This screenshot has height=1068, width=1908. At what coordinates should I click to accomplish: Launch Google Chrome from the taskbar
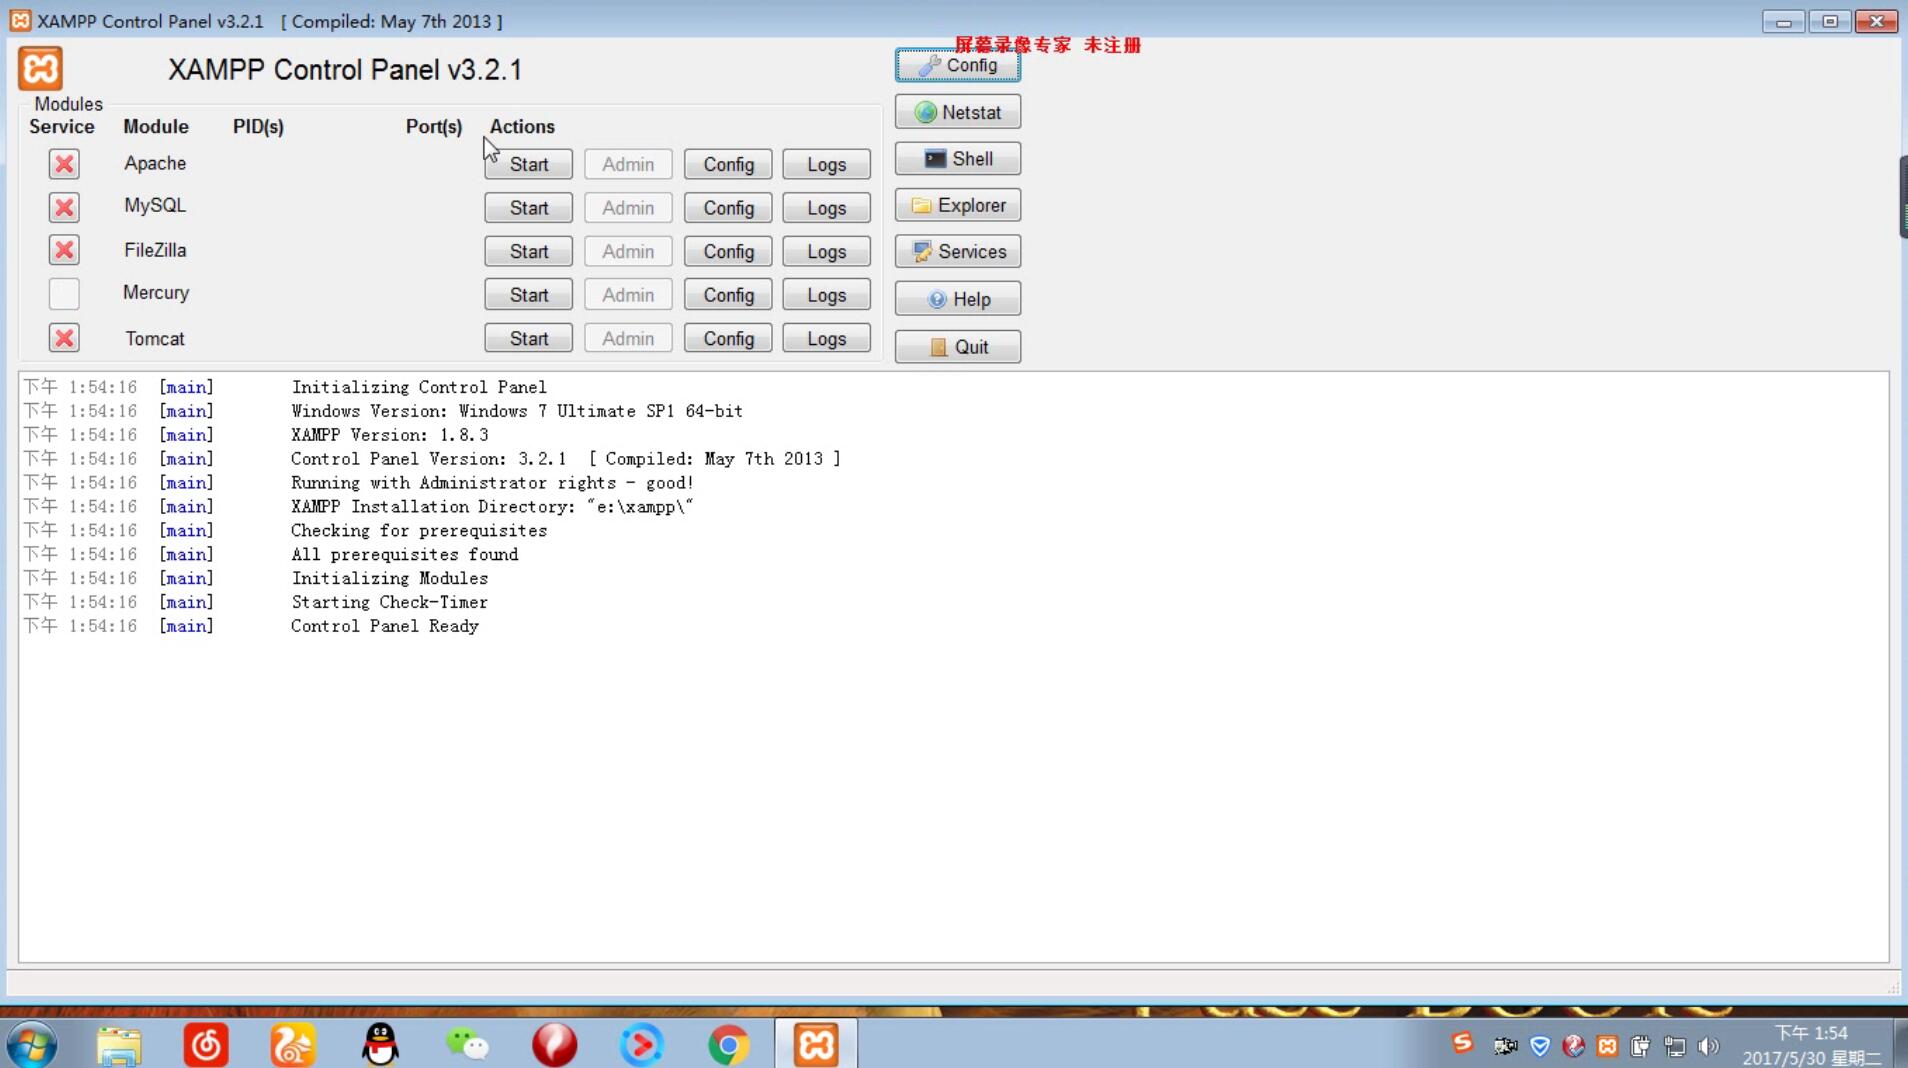(728, 1045)
